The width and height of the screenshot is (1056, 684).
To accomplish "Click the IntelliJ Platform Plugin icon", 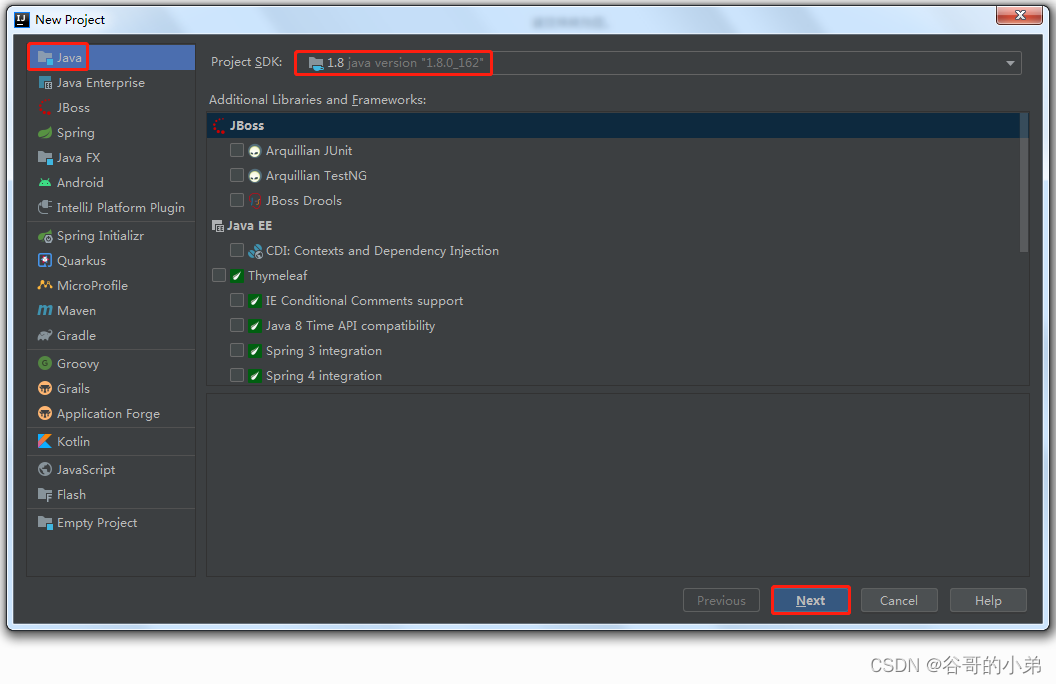I will click(x=45, y=207).
